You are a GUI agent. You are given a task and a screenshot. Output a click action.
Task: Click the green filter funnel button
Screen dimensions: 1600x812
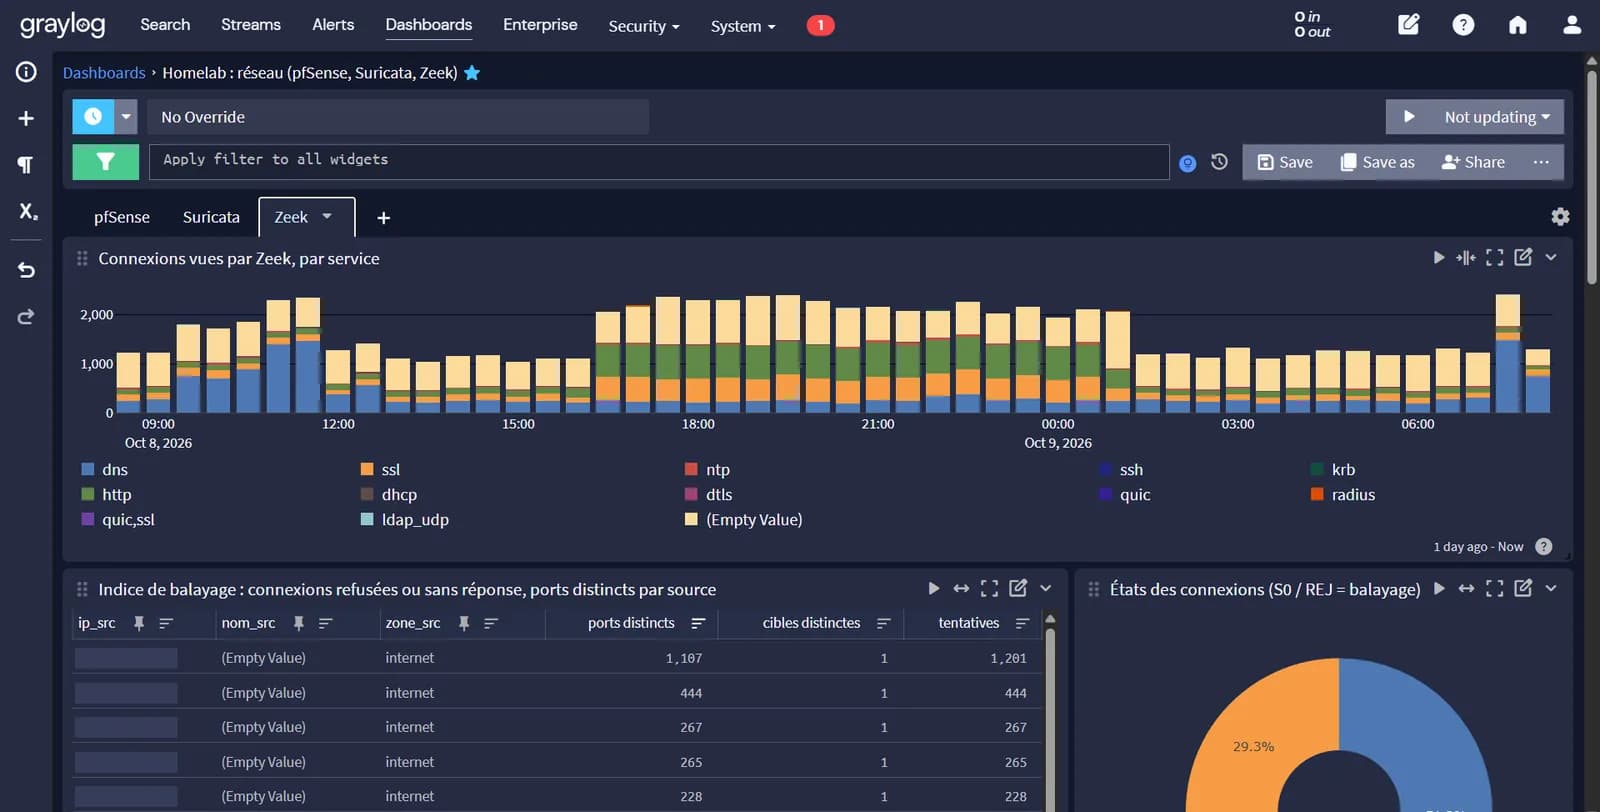105,162
